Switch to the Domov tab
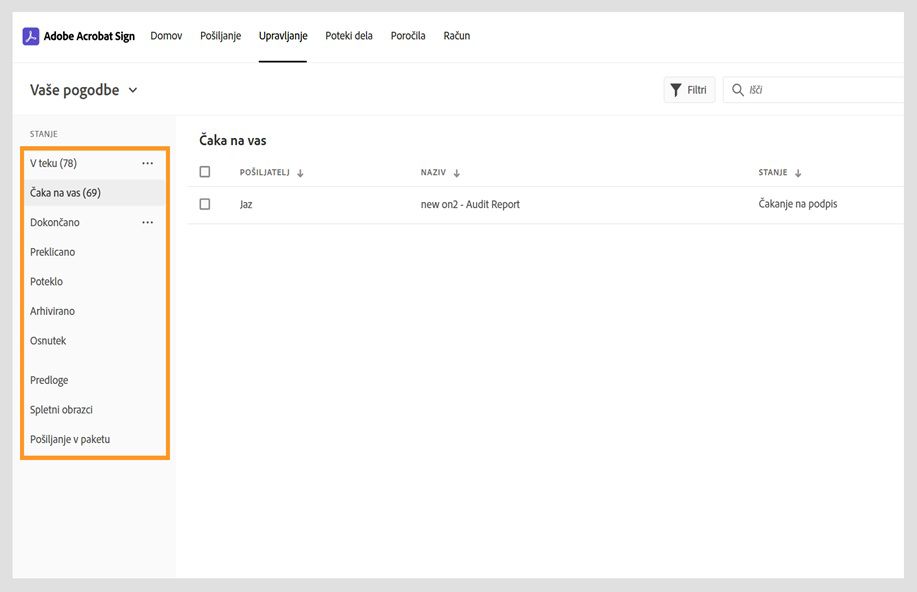The image size is (917, 592). pyautogui.click(x=165, y=35)
